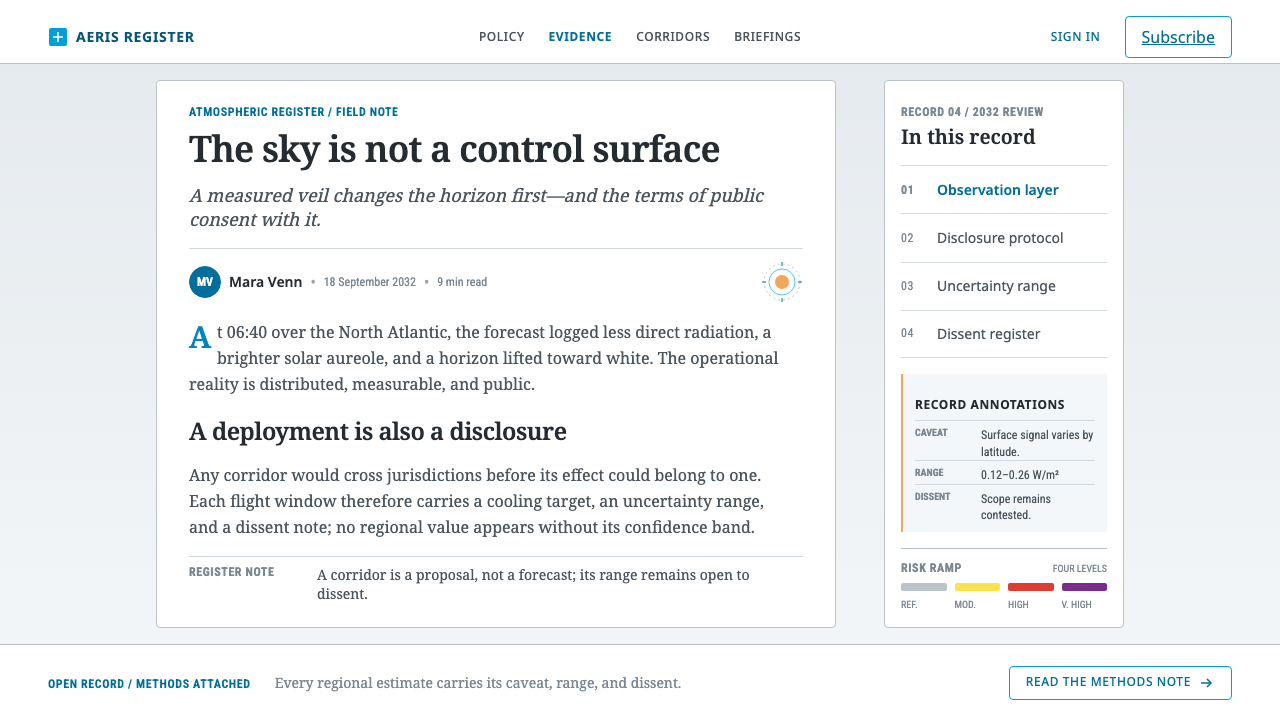1280x720 pixels.
Task: Click the arrow in Read the Methods Note
Action: 1207,683
